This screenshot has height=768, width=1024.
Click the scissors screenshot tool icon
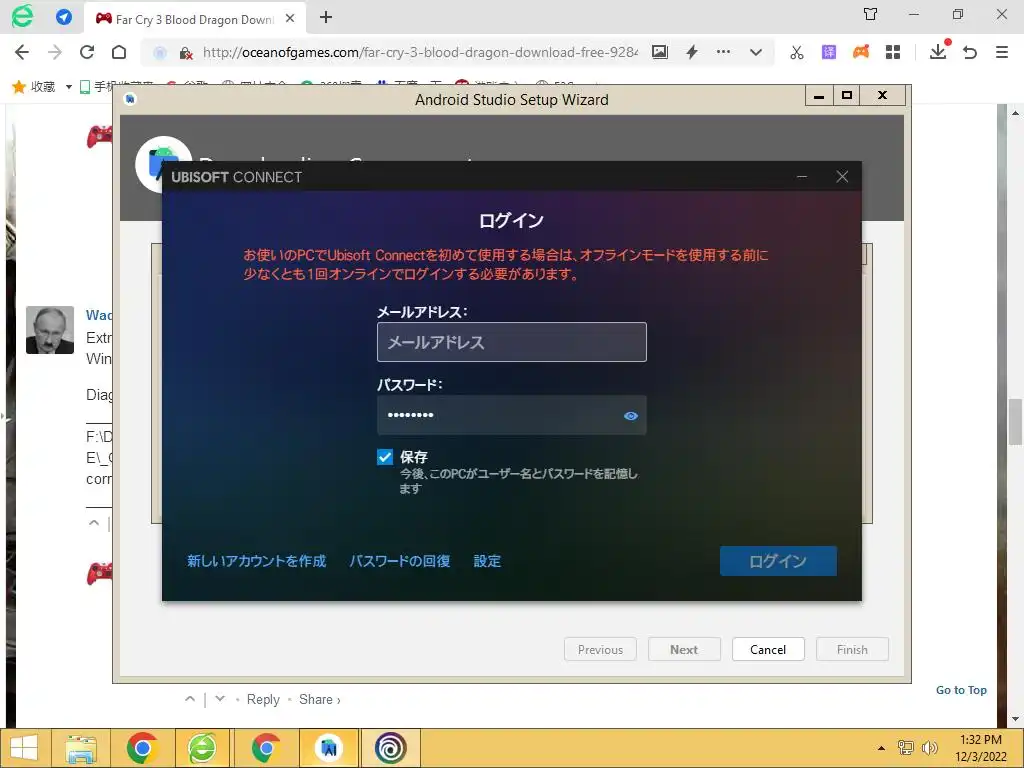tap(797, 52)
